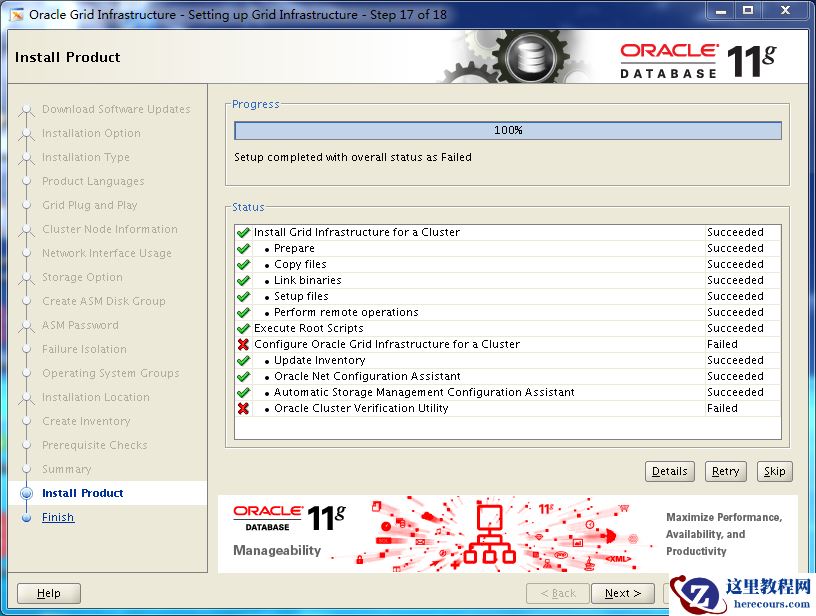The width and height of the screenshot is (816, 616).
Task: Click the Skip button
Action: 774,471
